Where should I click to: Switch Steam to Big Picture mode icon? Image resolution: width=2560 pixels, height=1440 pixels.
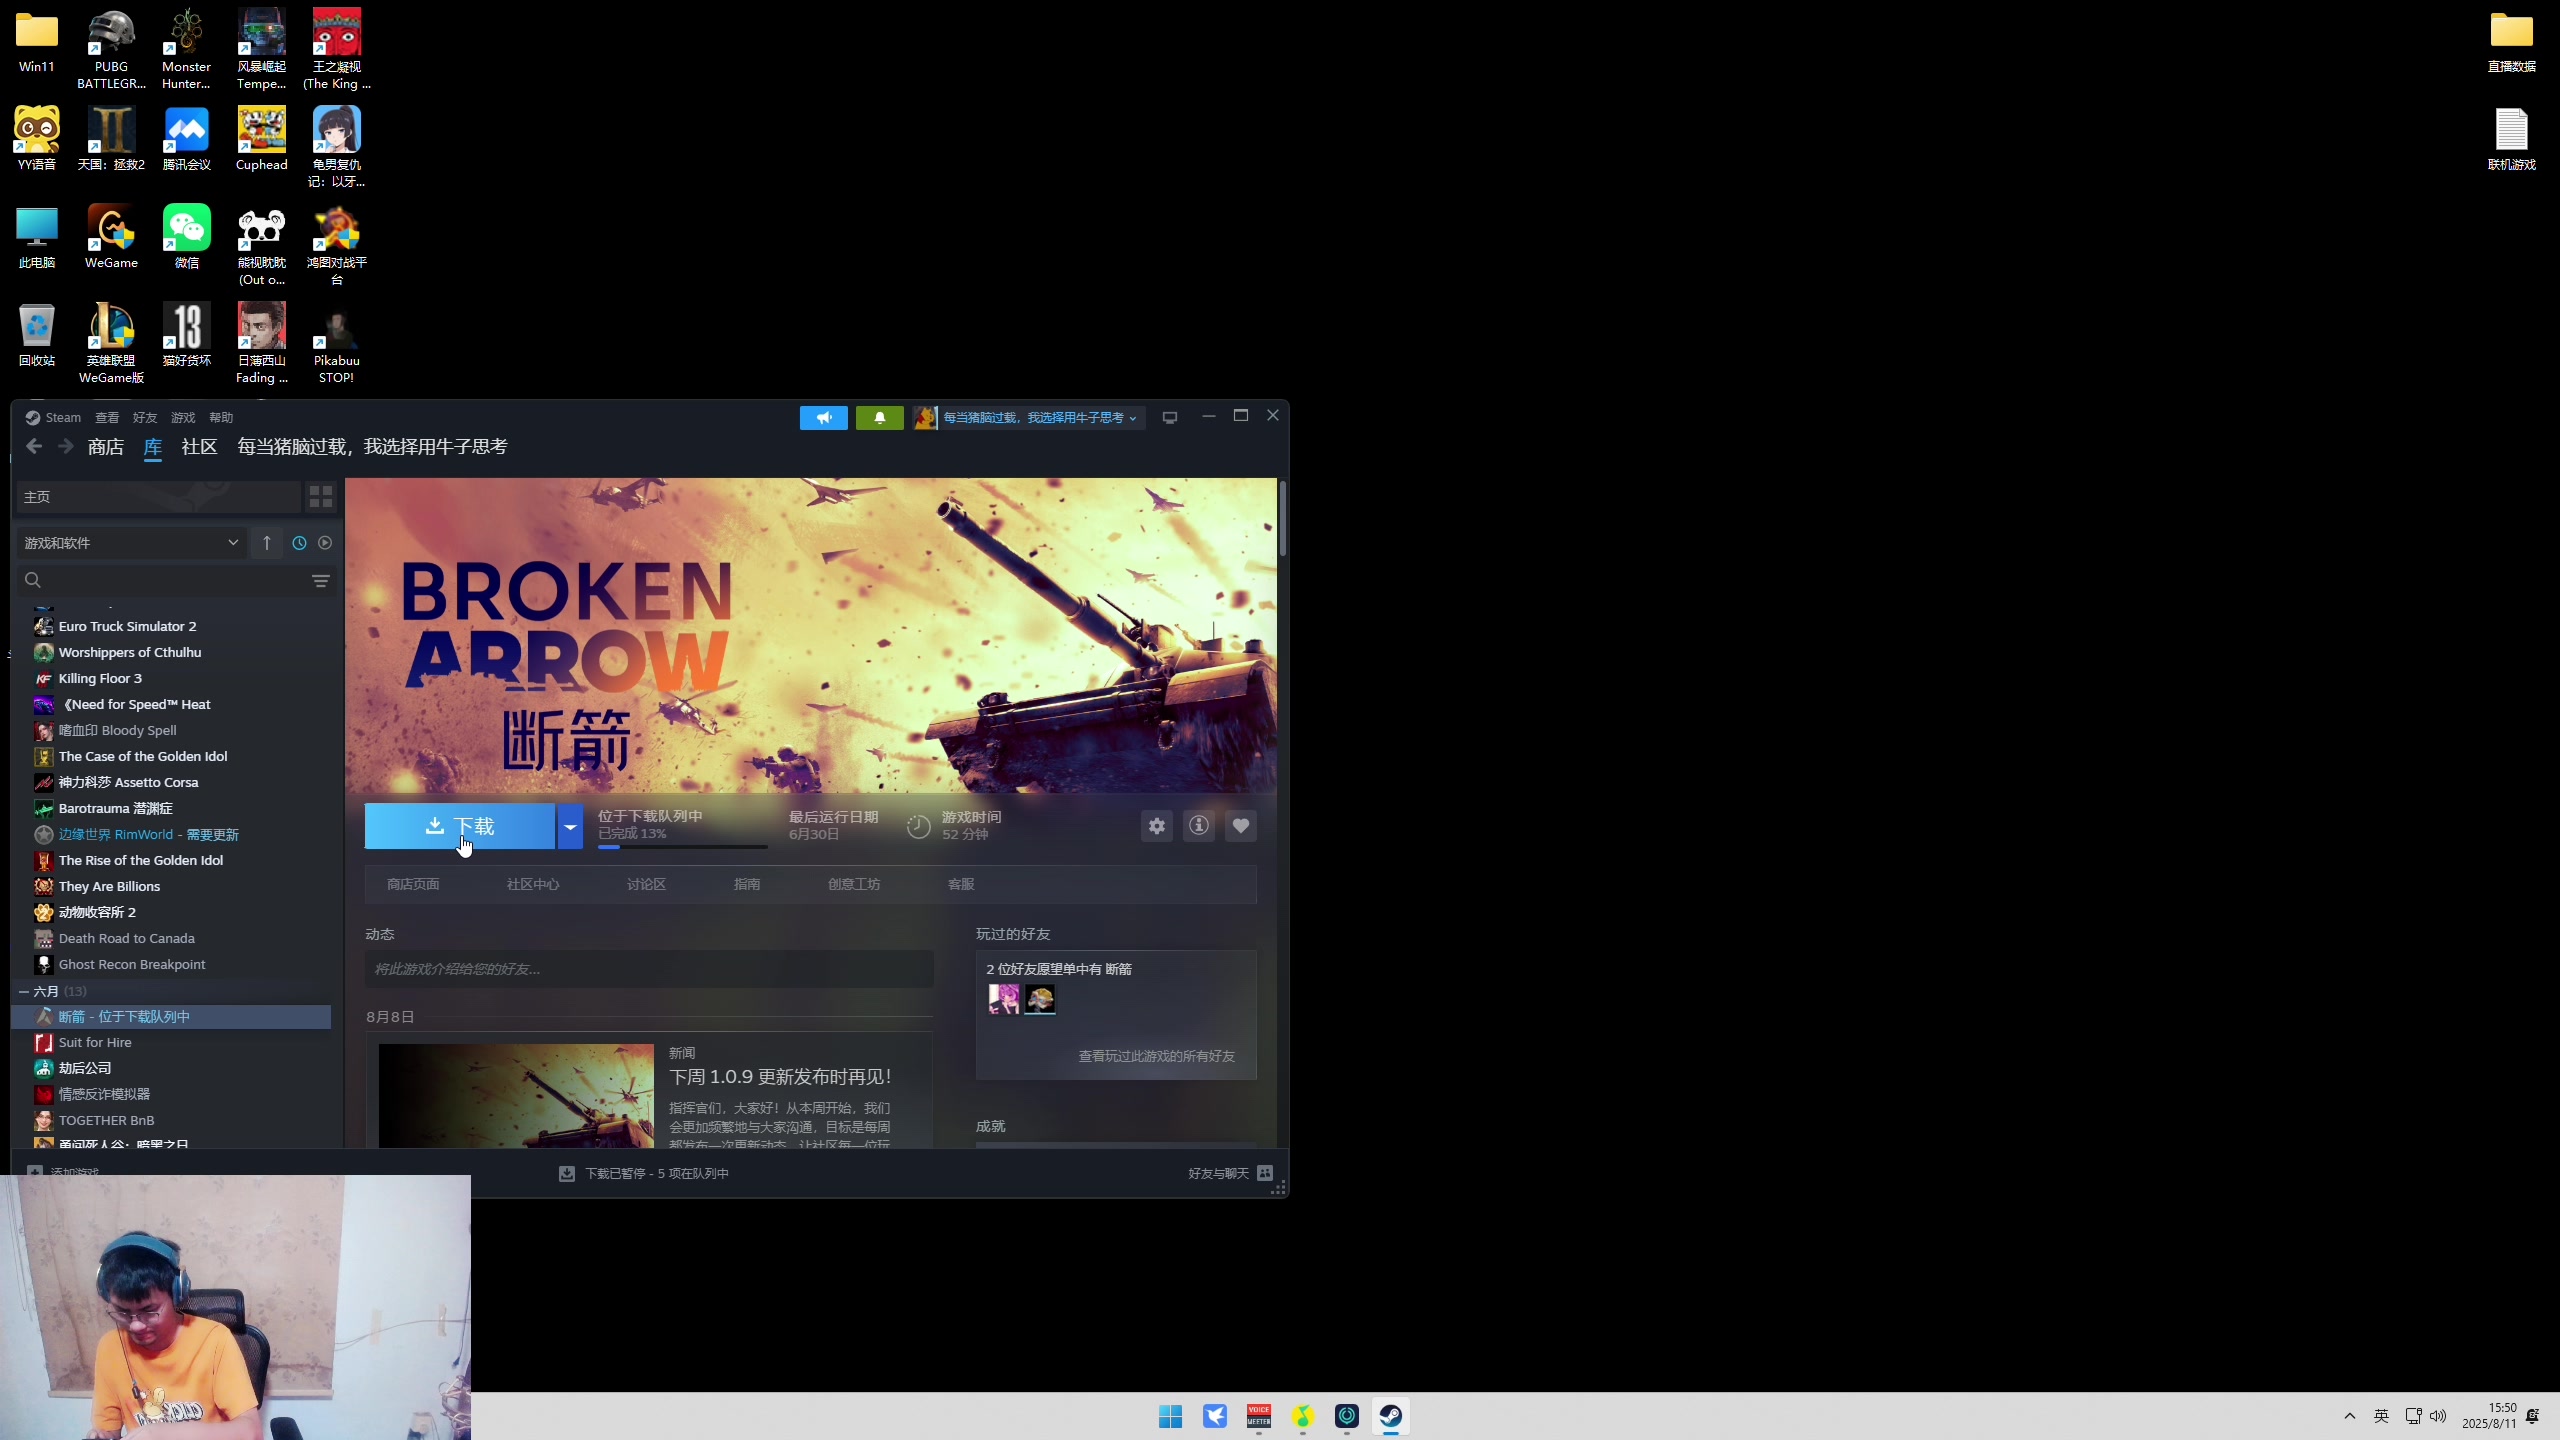point(1169,417)
